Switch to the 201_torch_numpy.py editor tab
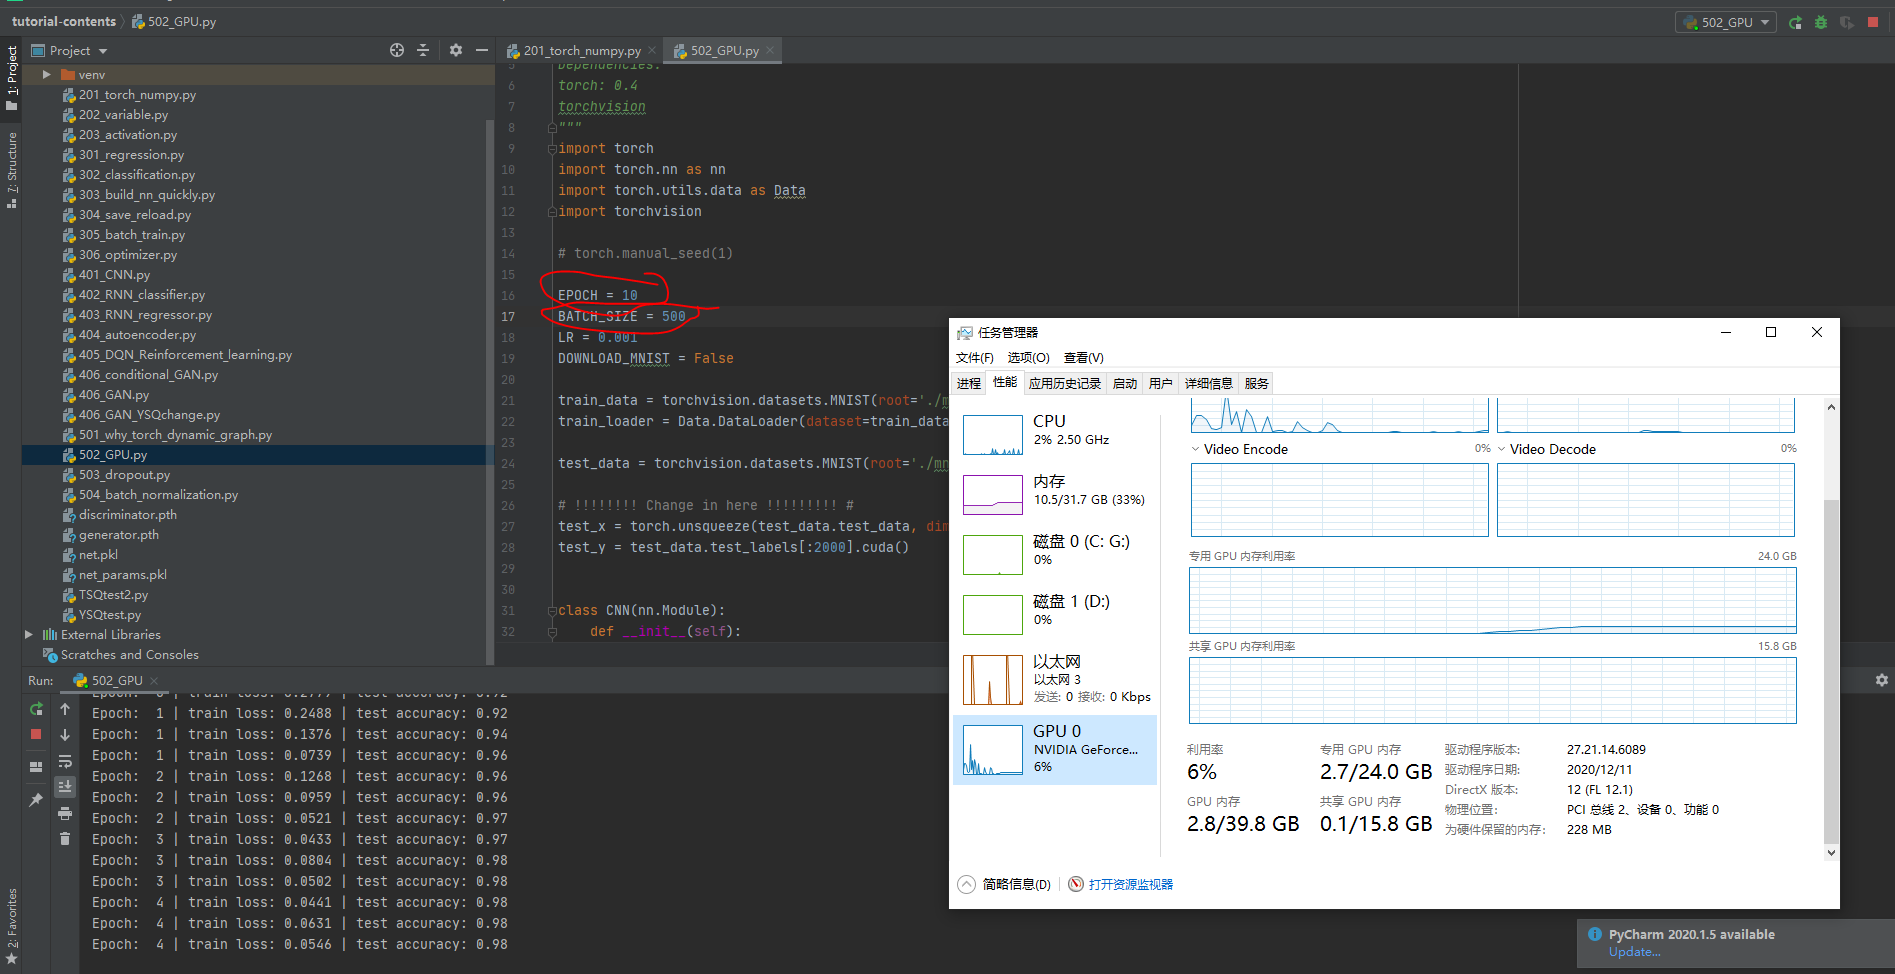This screenshot has width=1895, height=974. tap(581, 49)
